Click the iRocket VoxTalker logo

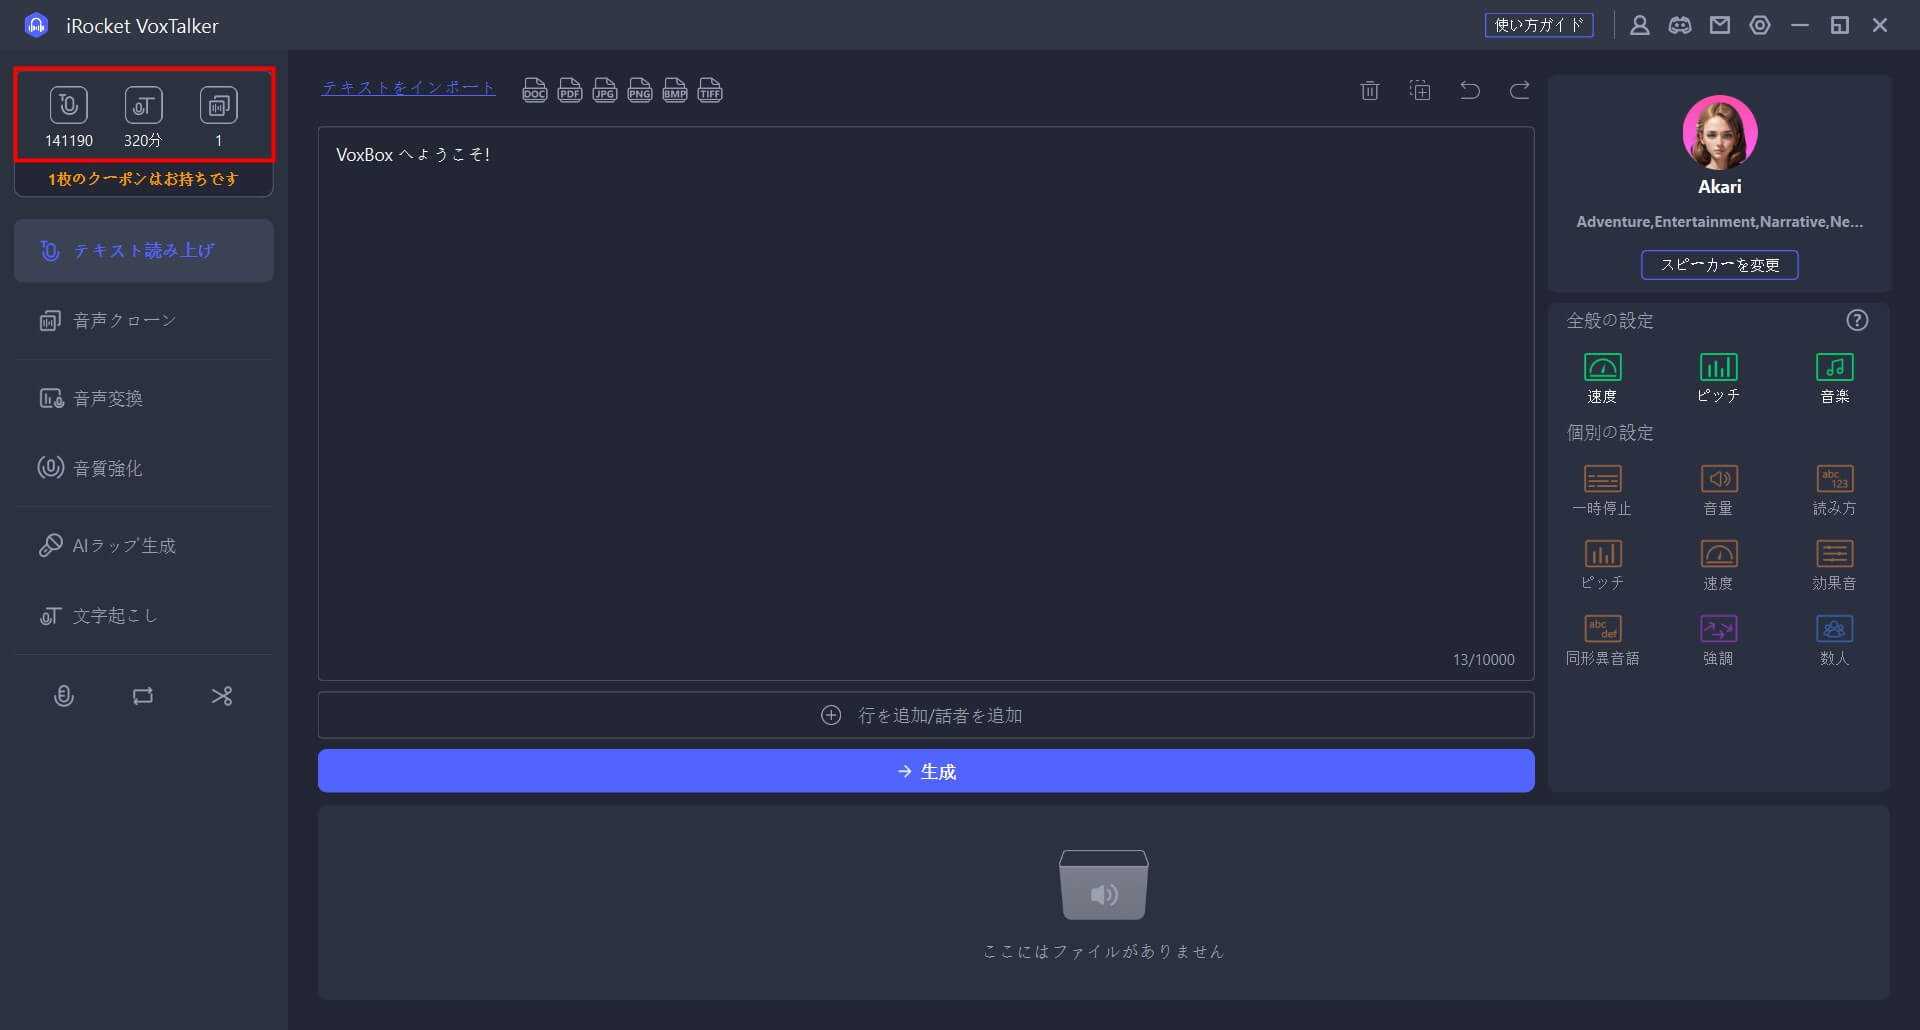tap(36, 25)
